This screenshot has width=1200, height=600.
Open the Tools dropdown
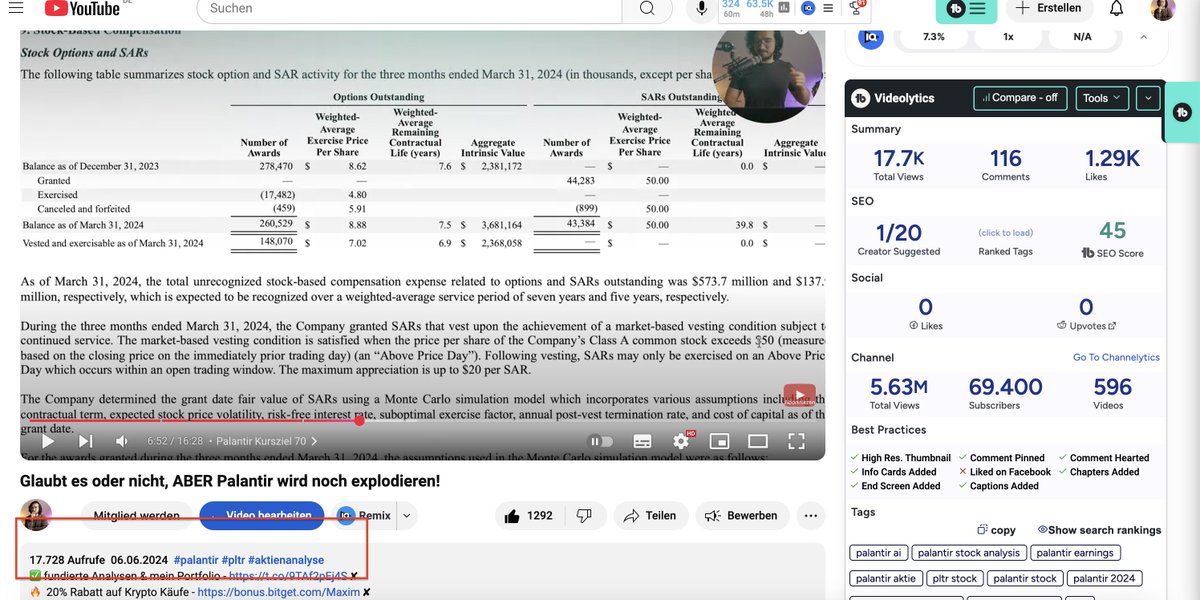click(1102, 98)
